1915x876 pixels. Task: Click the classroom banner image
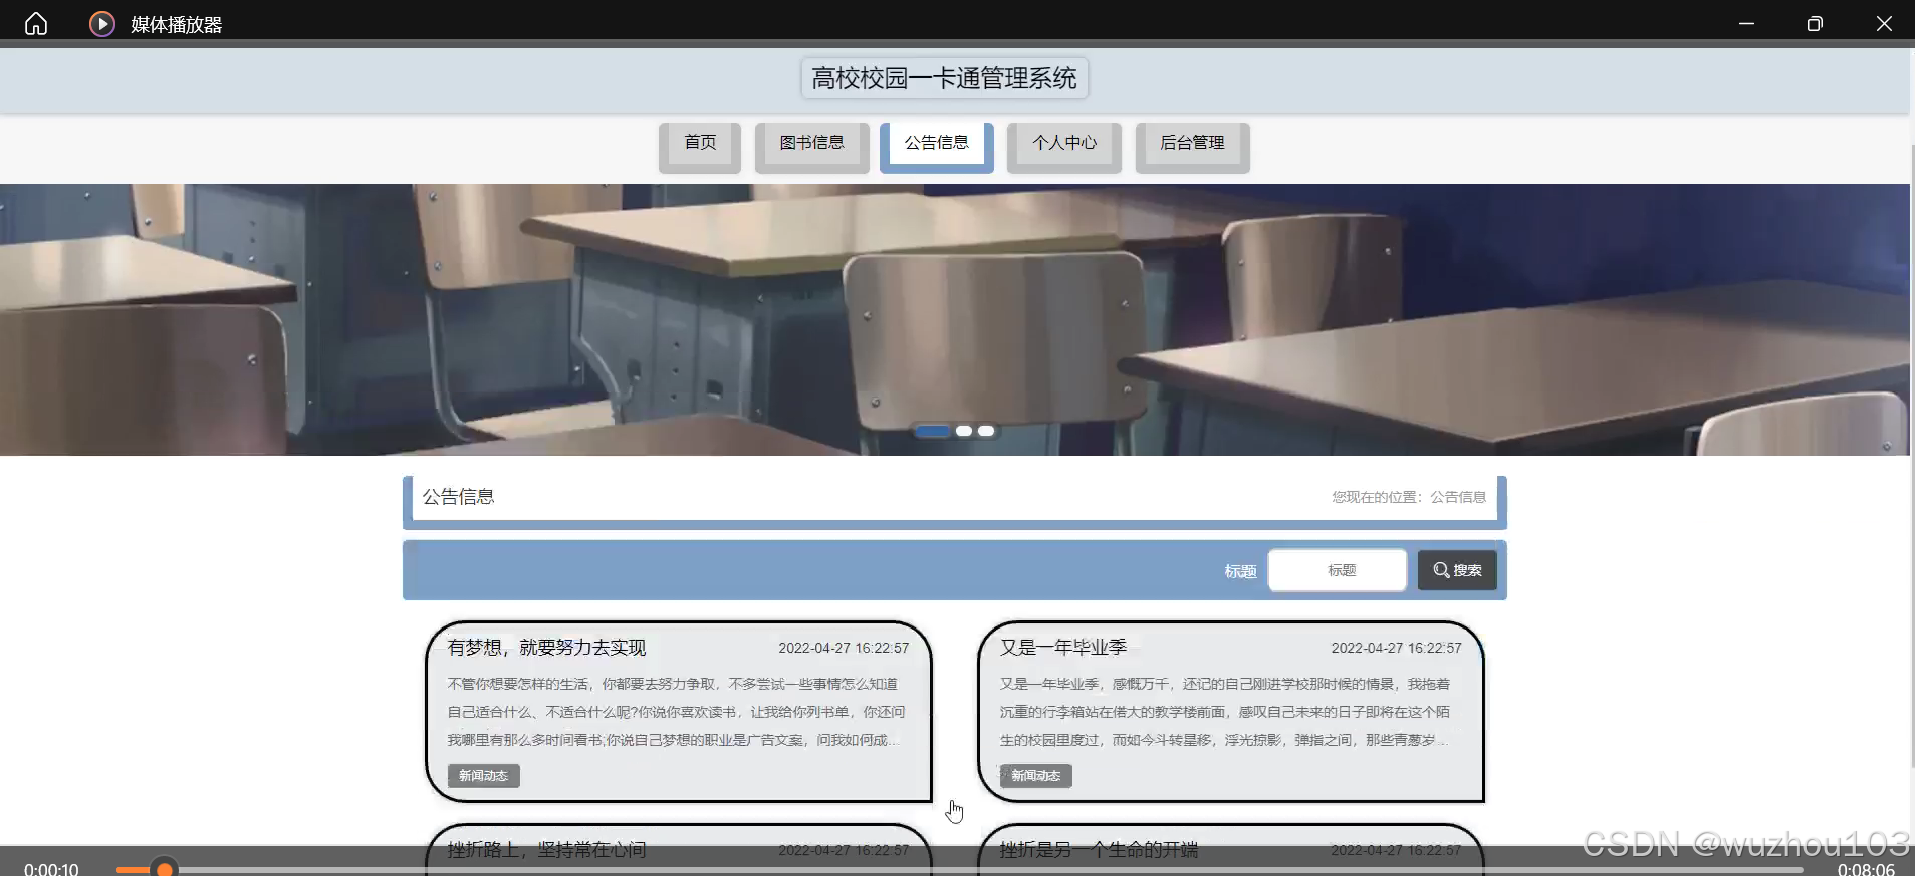click(x=955, y=320)
